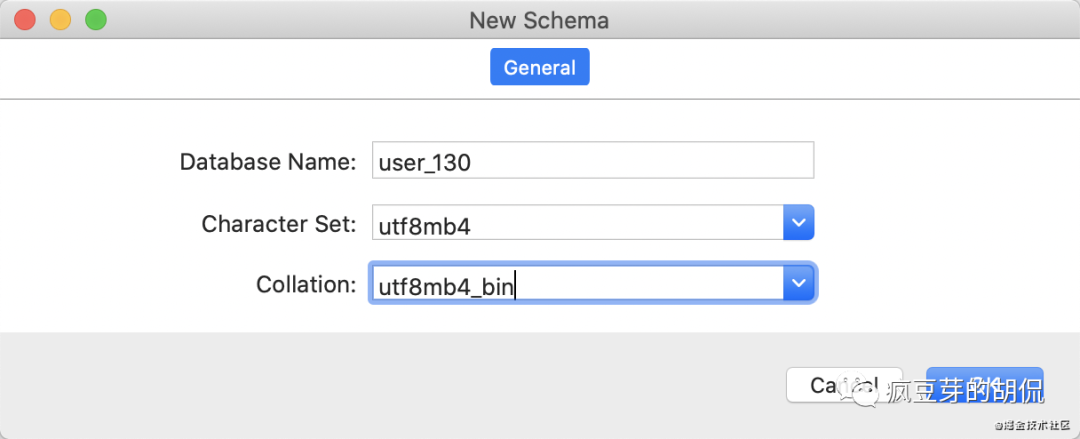Viewport: 1080px width, 439px height.
Task: Click inside the Collation combo box text
Action: tap(575, 285)
